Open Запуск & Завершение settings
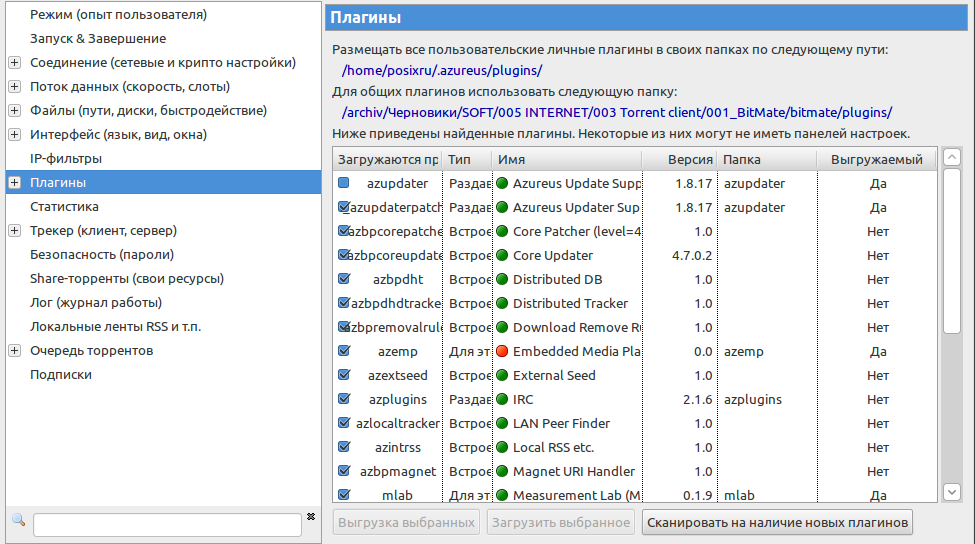This screenshot has width=975, height=544. pos(98,39)
